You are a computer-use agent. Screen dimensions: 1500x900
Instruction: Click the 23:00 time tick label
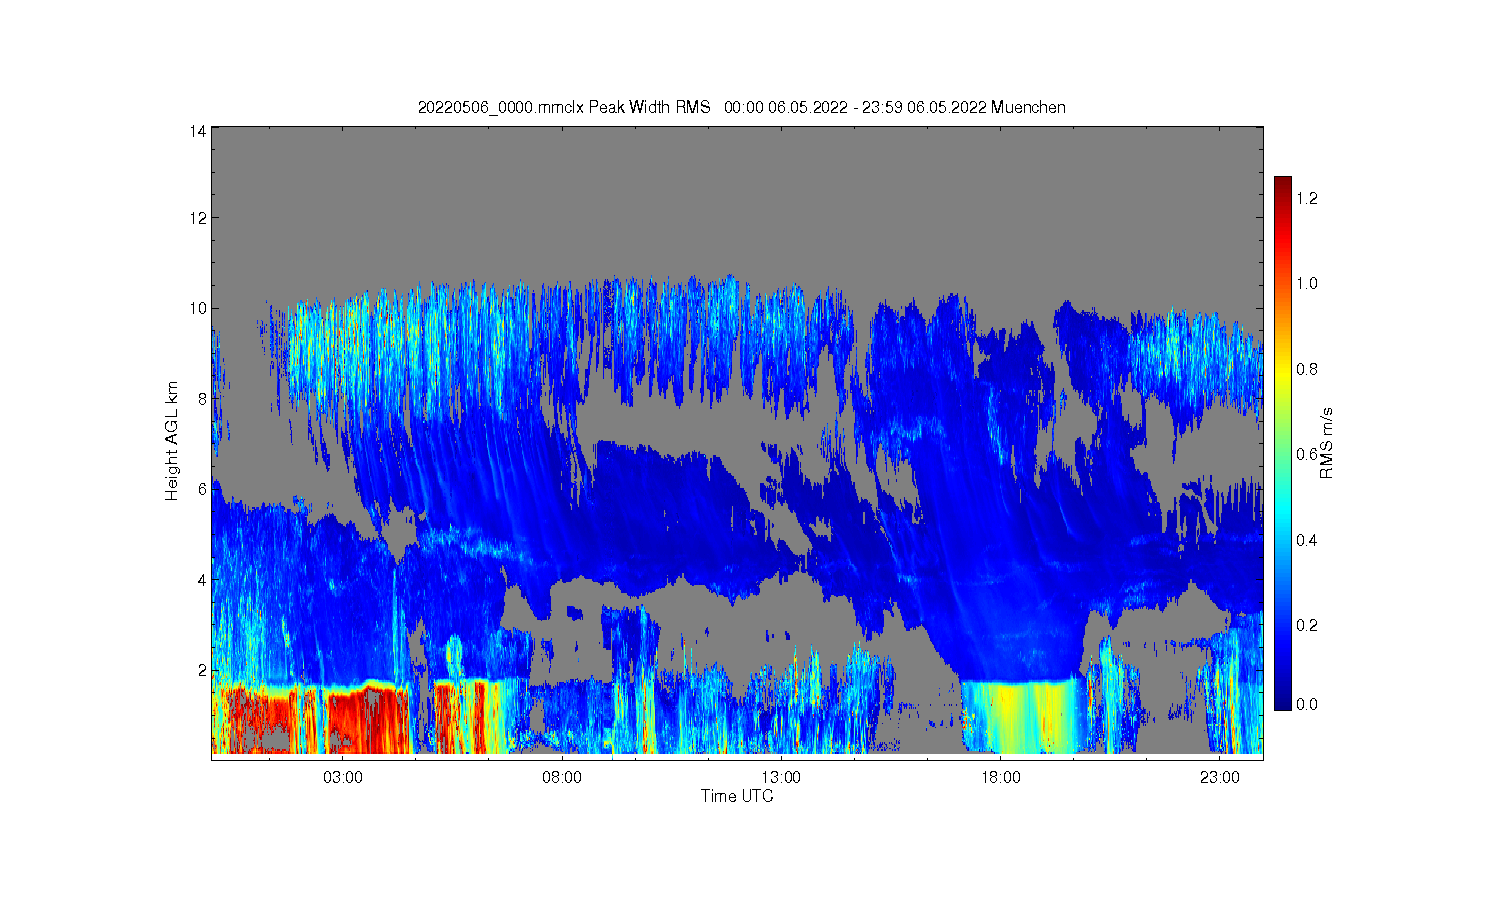tap(1220, 777)
